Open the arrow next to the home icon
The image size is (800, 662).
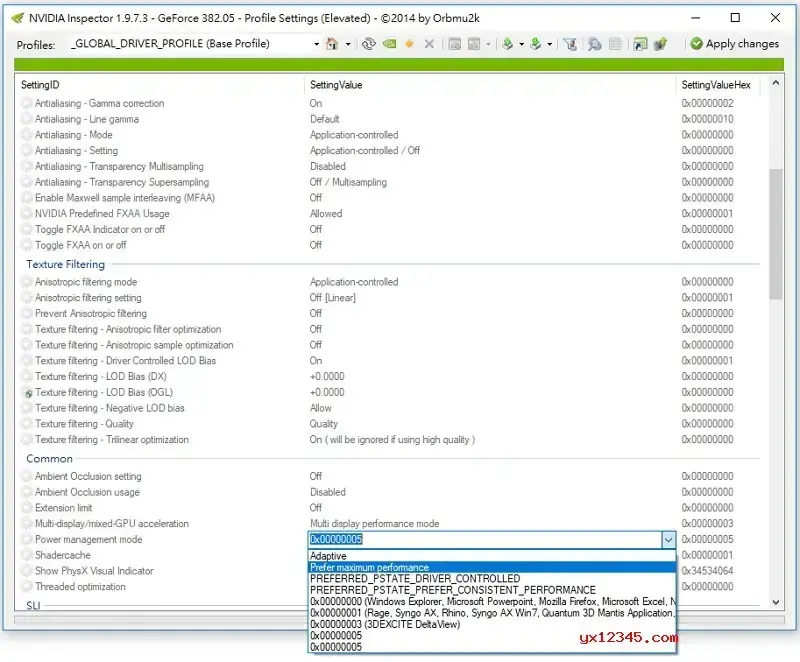tap(348, 44)
